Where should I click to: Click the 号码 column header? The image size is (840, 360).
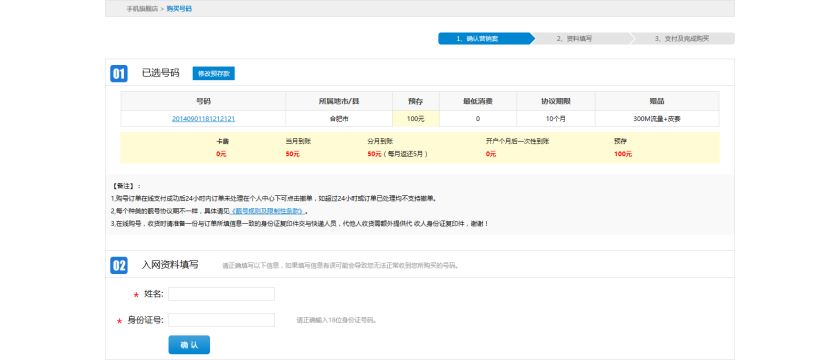click(203, 101)
